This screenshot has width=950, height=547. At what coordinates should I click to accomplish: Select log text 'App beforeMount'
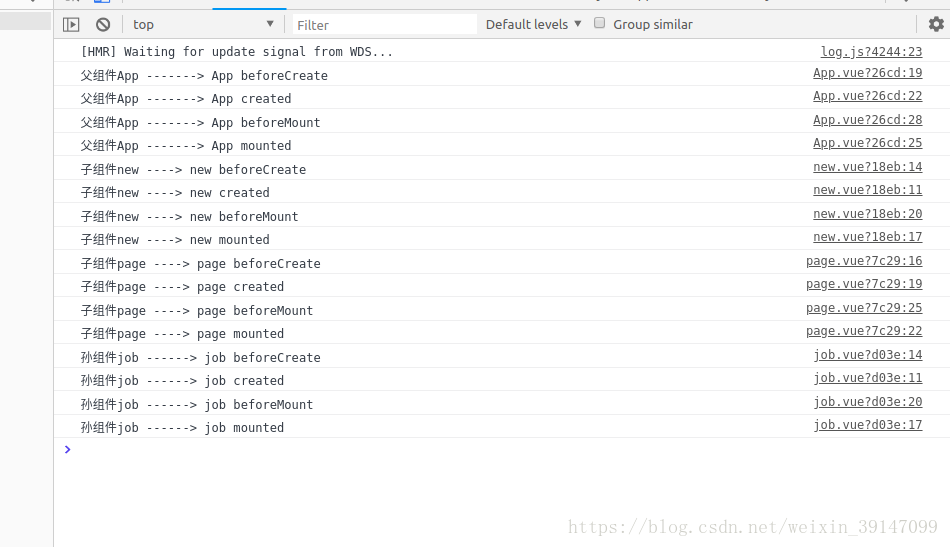point(266,122)
